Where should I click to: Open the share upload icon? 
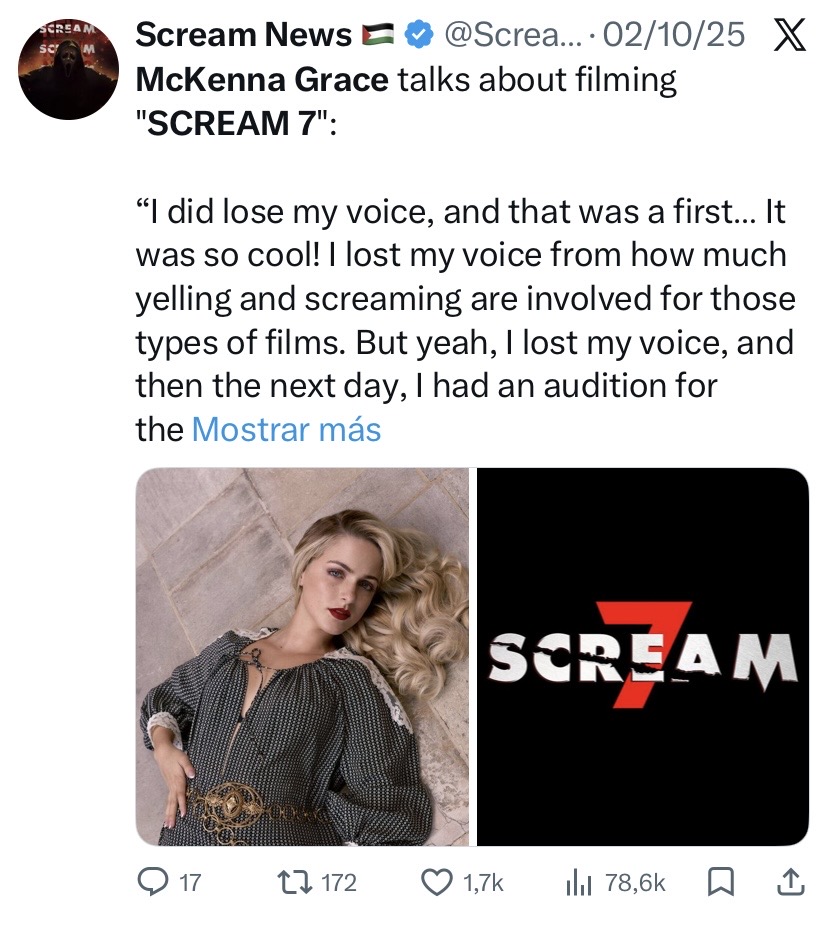pyautogui.click(x=790, y=883)
